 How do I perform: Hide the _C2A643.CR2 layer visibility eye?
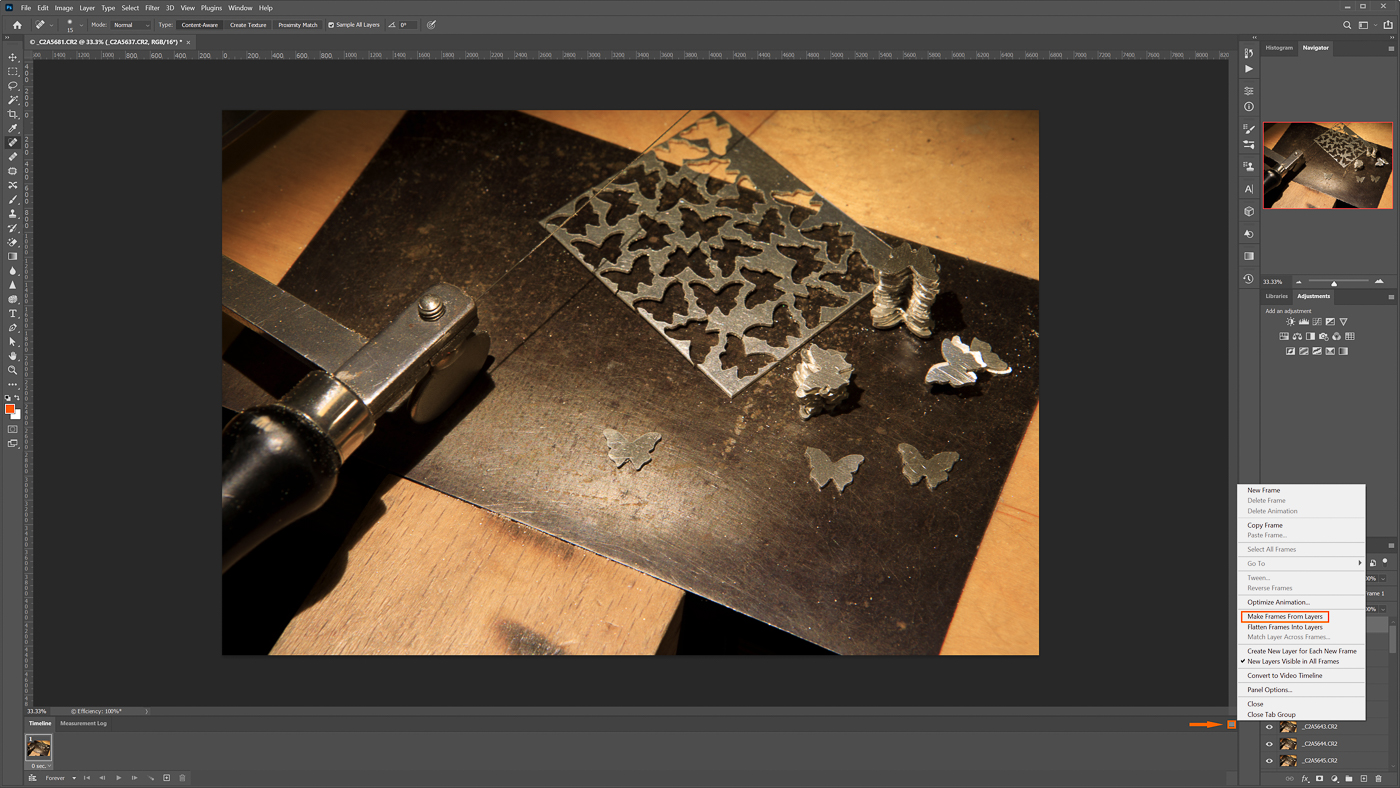coord(1267,726)
